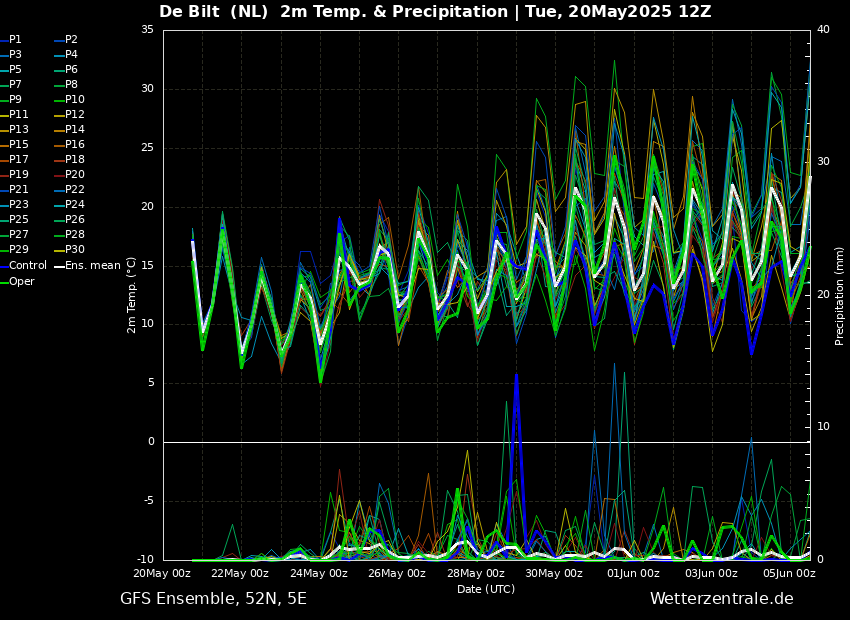Click the green Oper legend entry
Viewport: 850px width, 620px height.
[22, 281]
